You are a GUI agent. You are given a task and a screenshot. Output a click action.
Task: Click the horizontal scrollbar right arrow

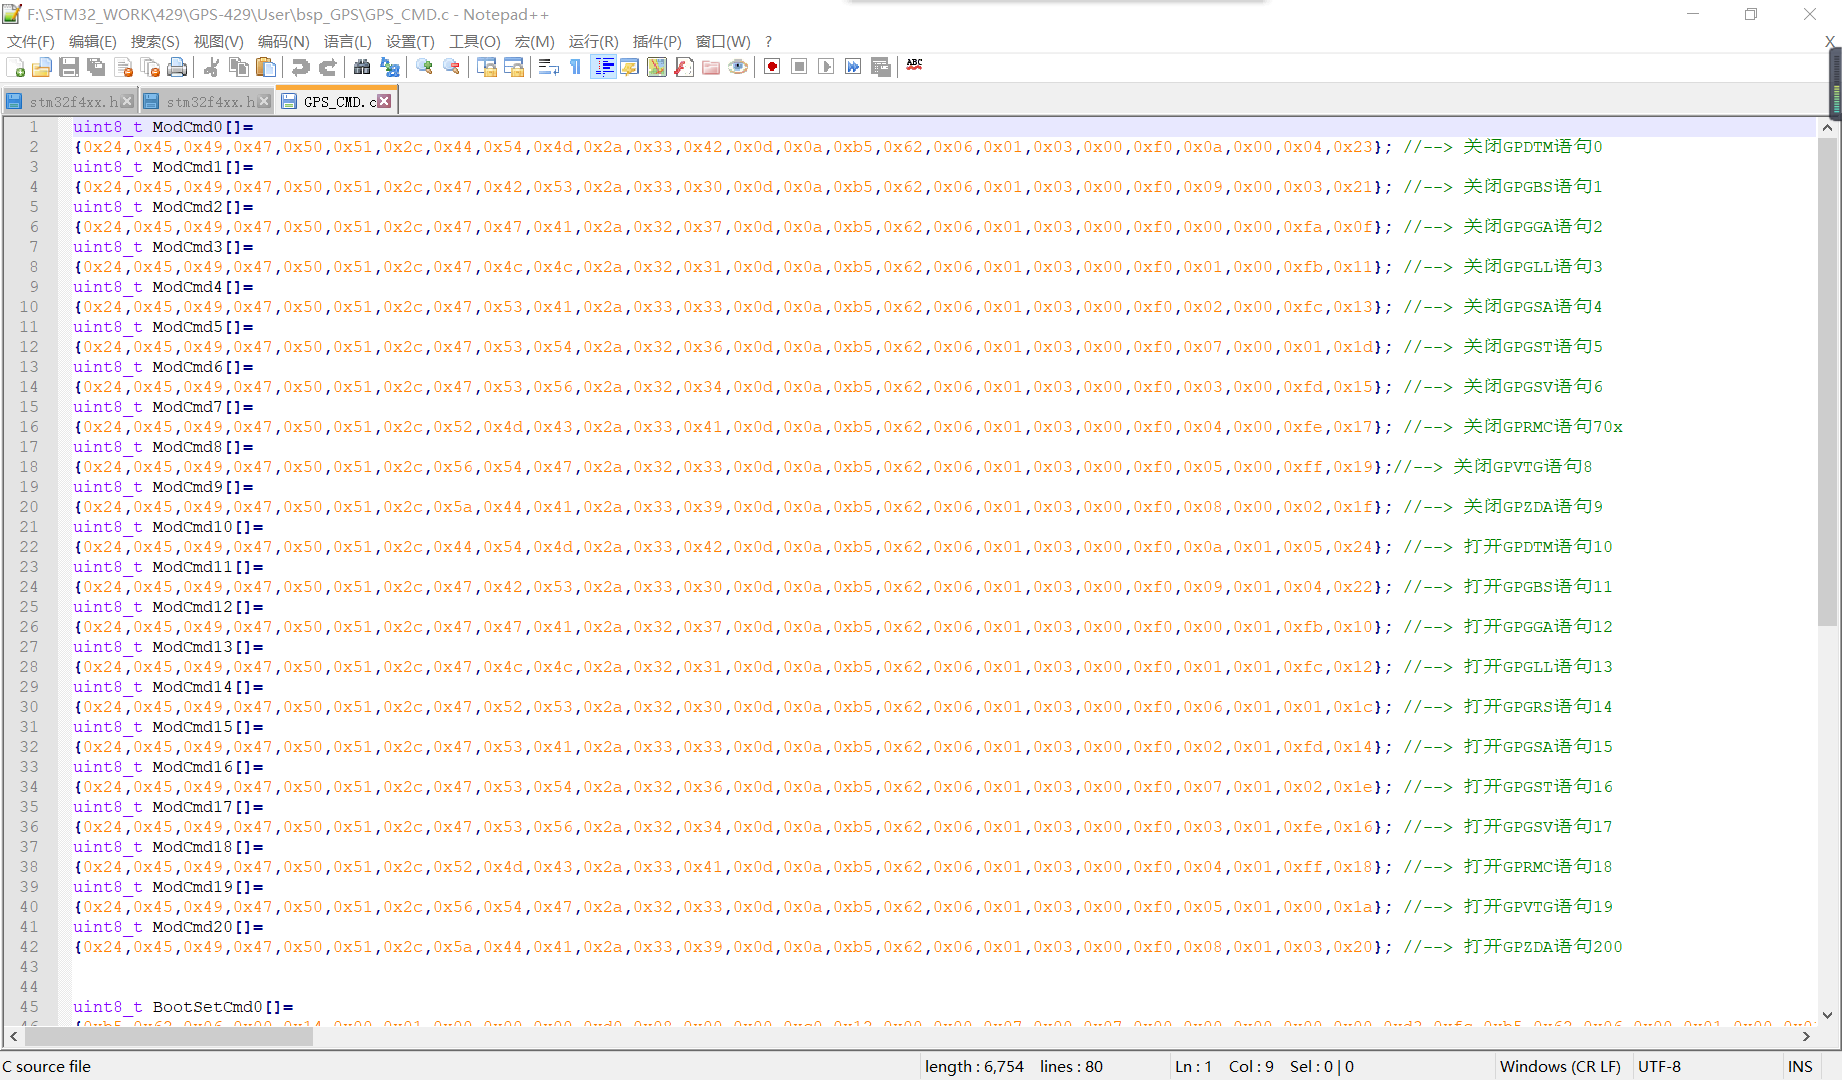[1806, 1037]
